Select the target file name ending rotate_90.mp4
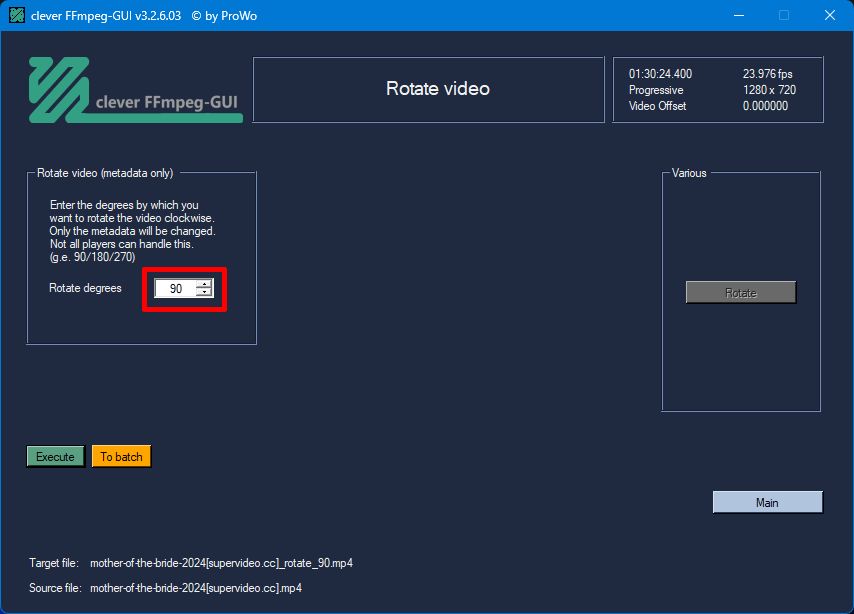 (221, 563)
